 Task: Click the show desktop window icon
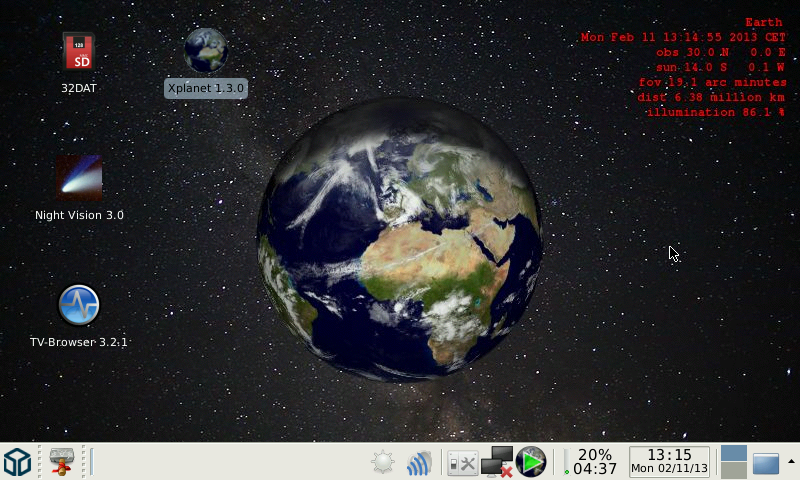(x=766, y=463)
